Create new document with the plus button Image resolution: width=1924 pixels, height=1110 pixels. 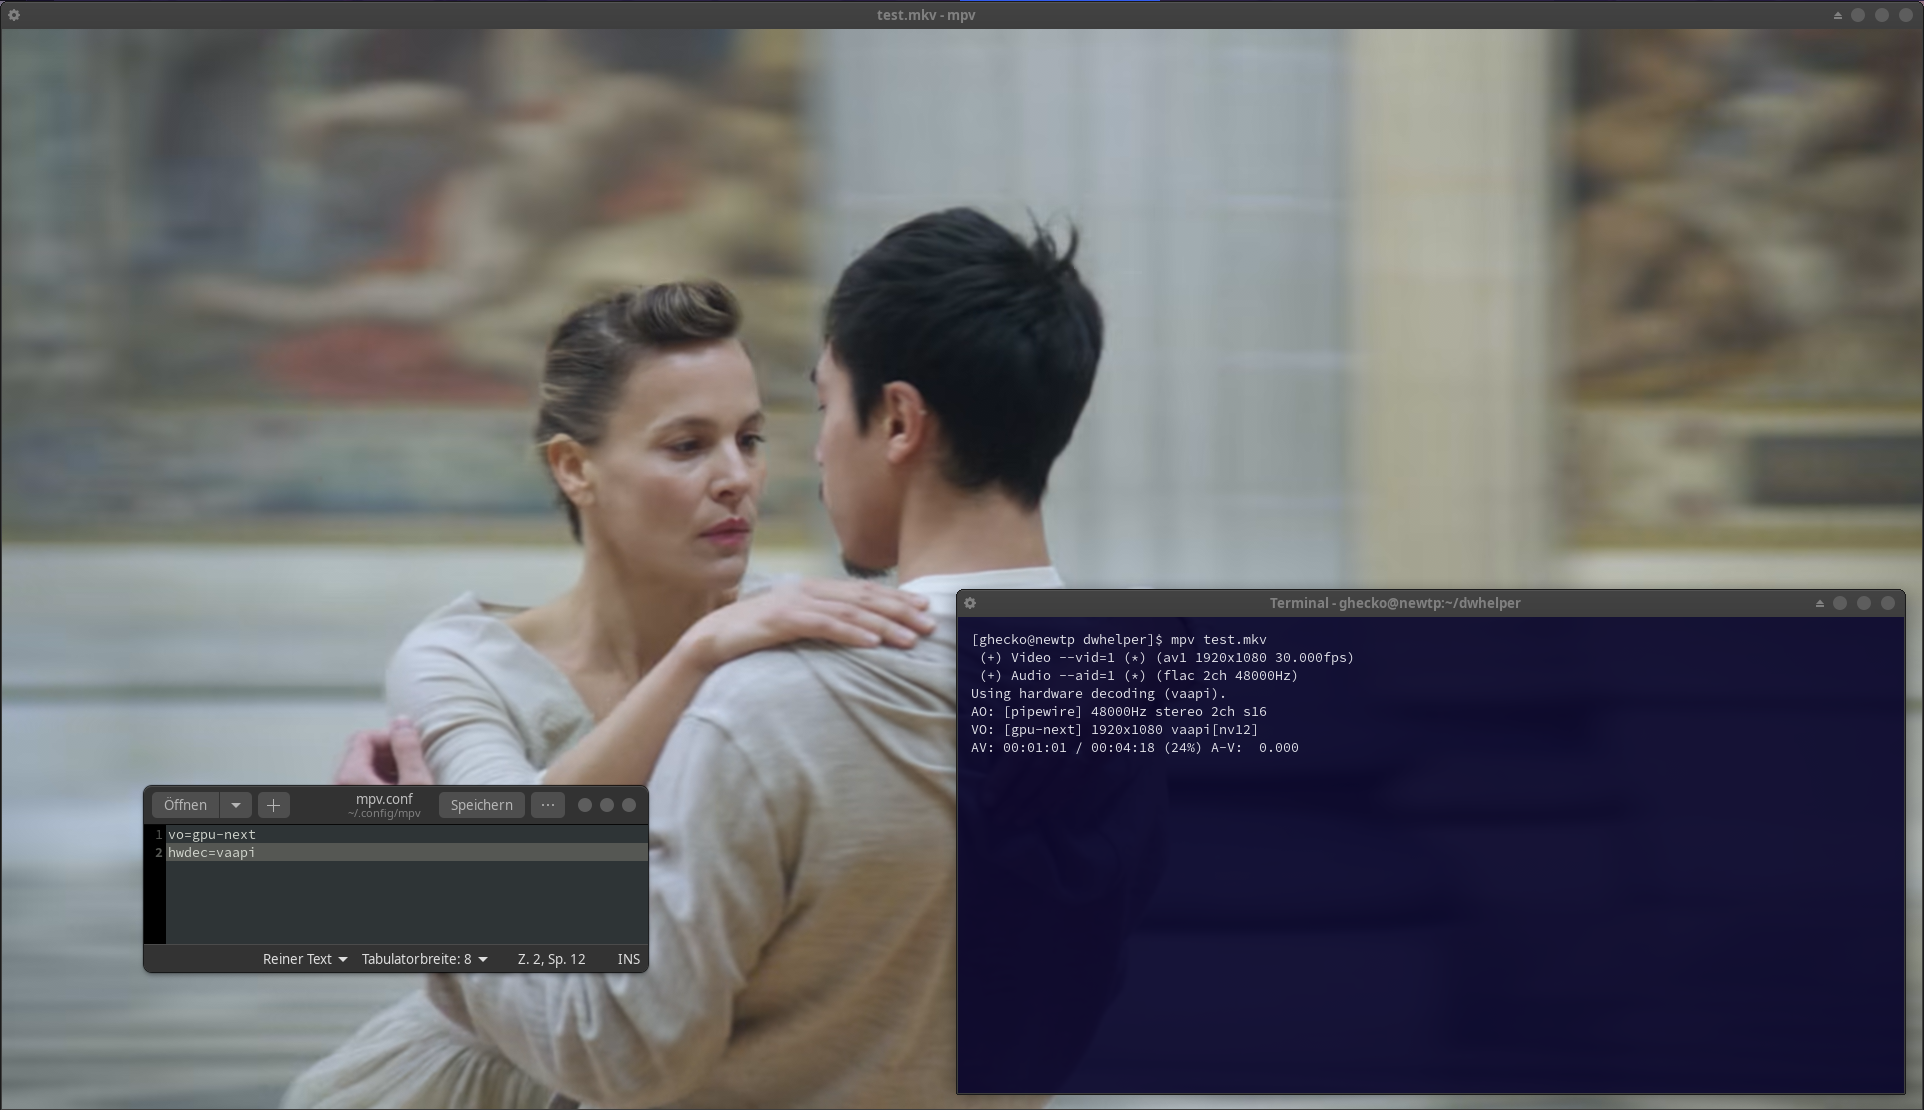click(x=273, y=805)
